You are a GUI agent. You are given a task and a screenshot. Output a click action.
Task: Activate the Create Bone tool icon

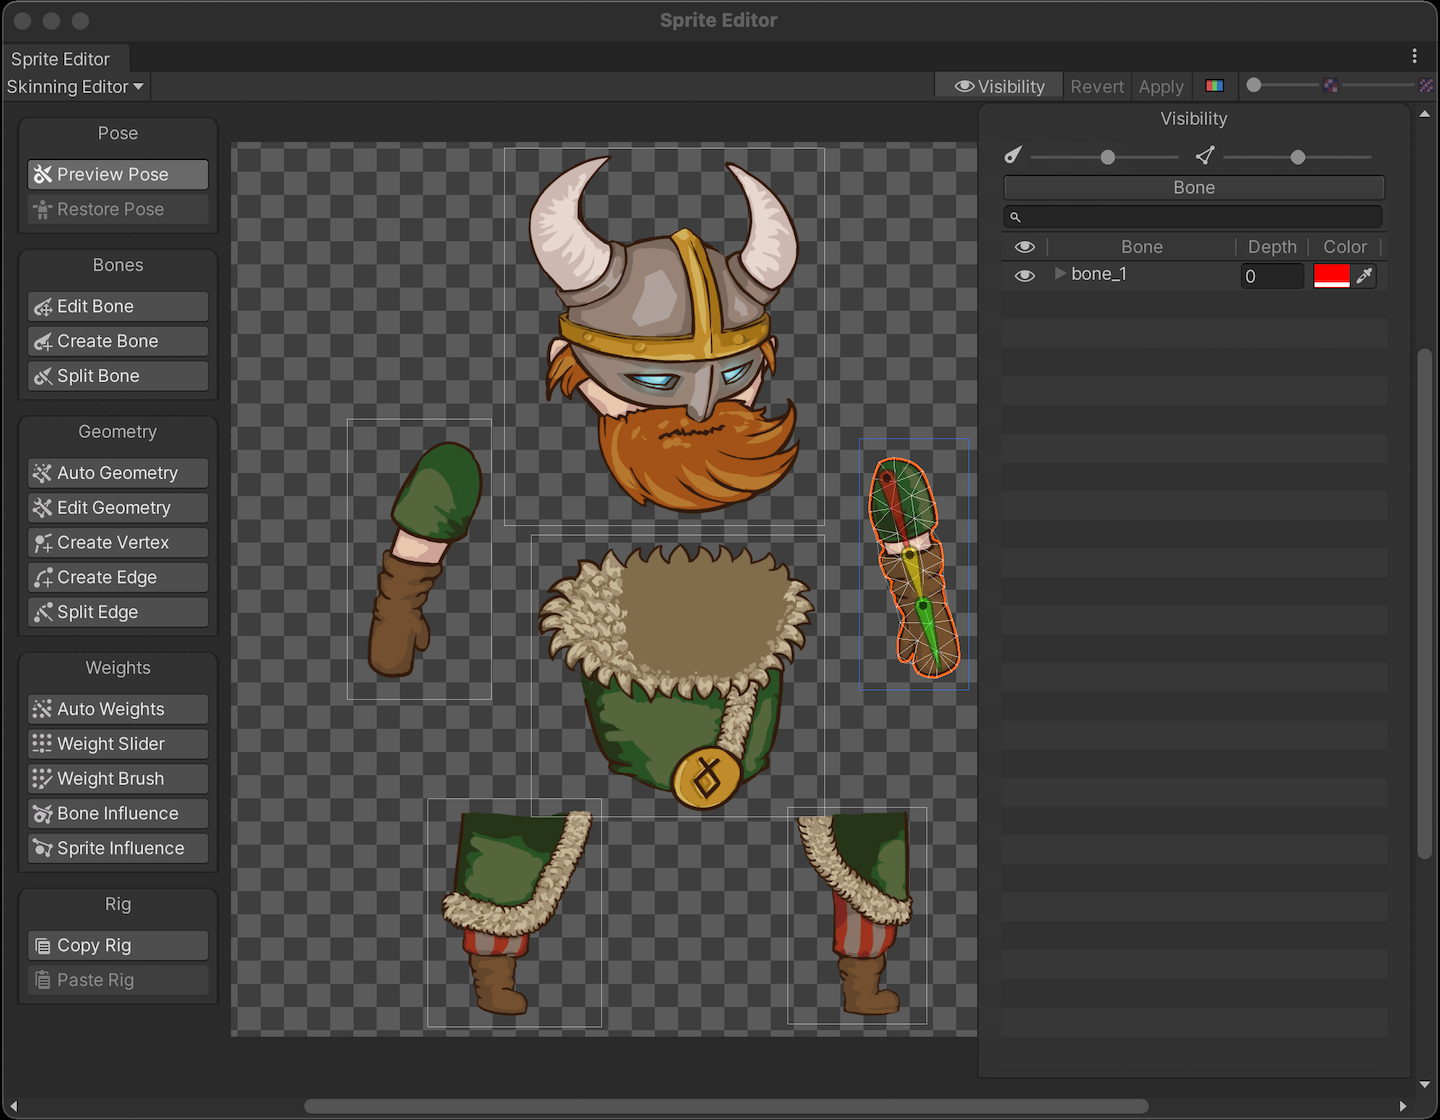click(42, 342)
